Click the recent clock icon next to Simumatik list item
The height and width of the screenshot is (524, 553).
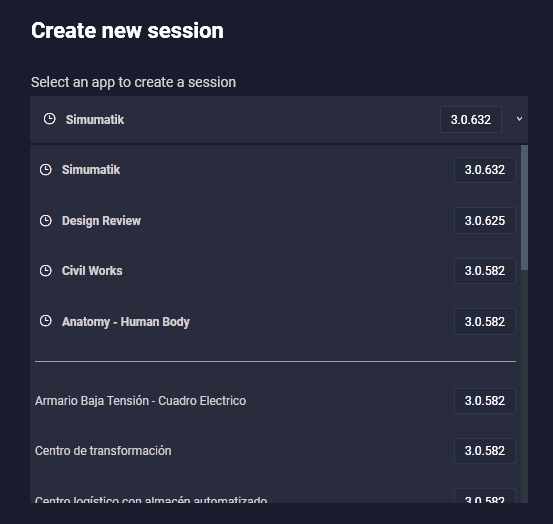click(x=45, y=170)
